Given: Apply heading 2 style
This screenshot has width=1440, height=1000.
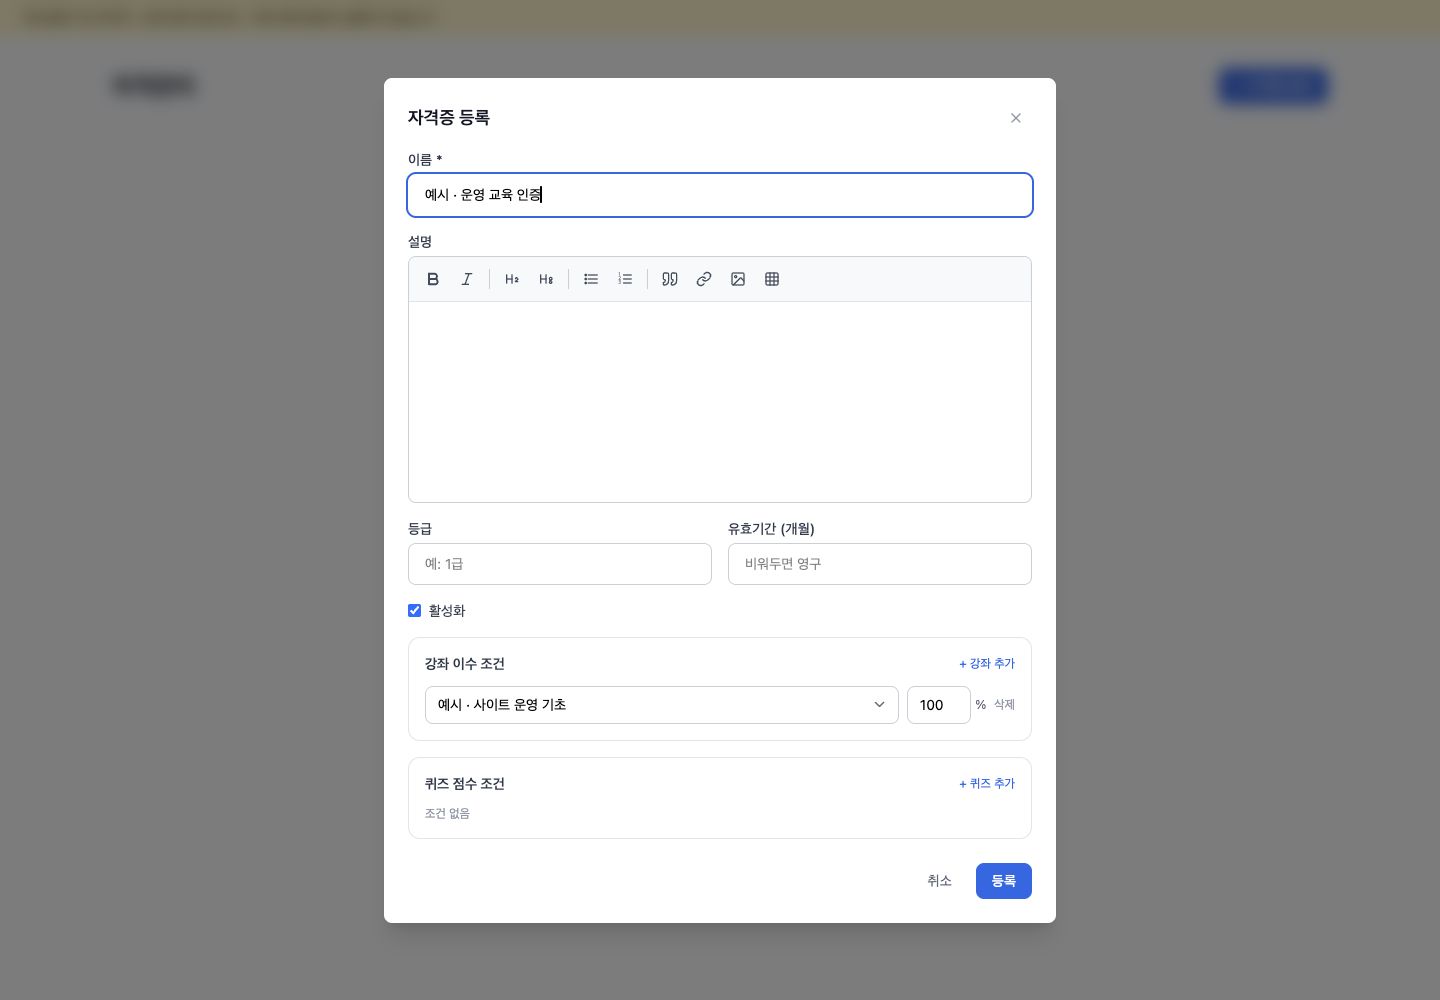Looking at the screenshot, I should (x=512, y=279).
